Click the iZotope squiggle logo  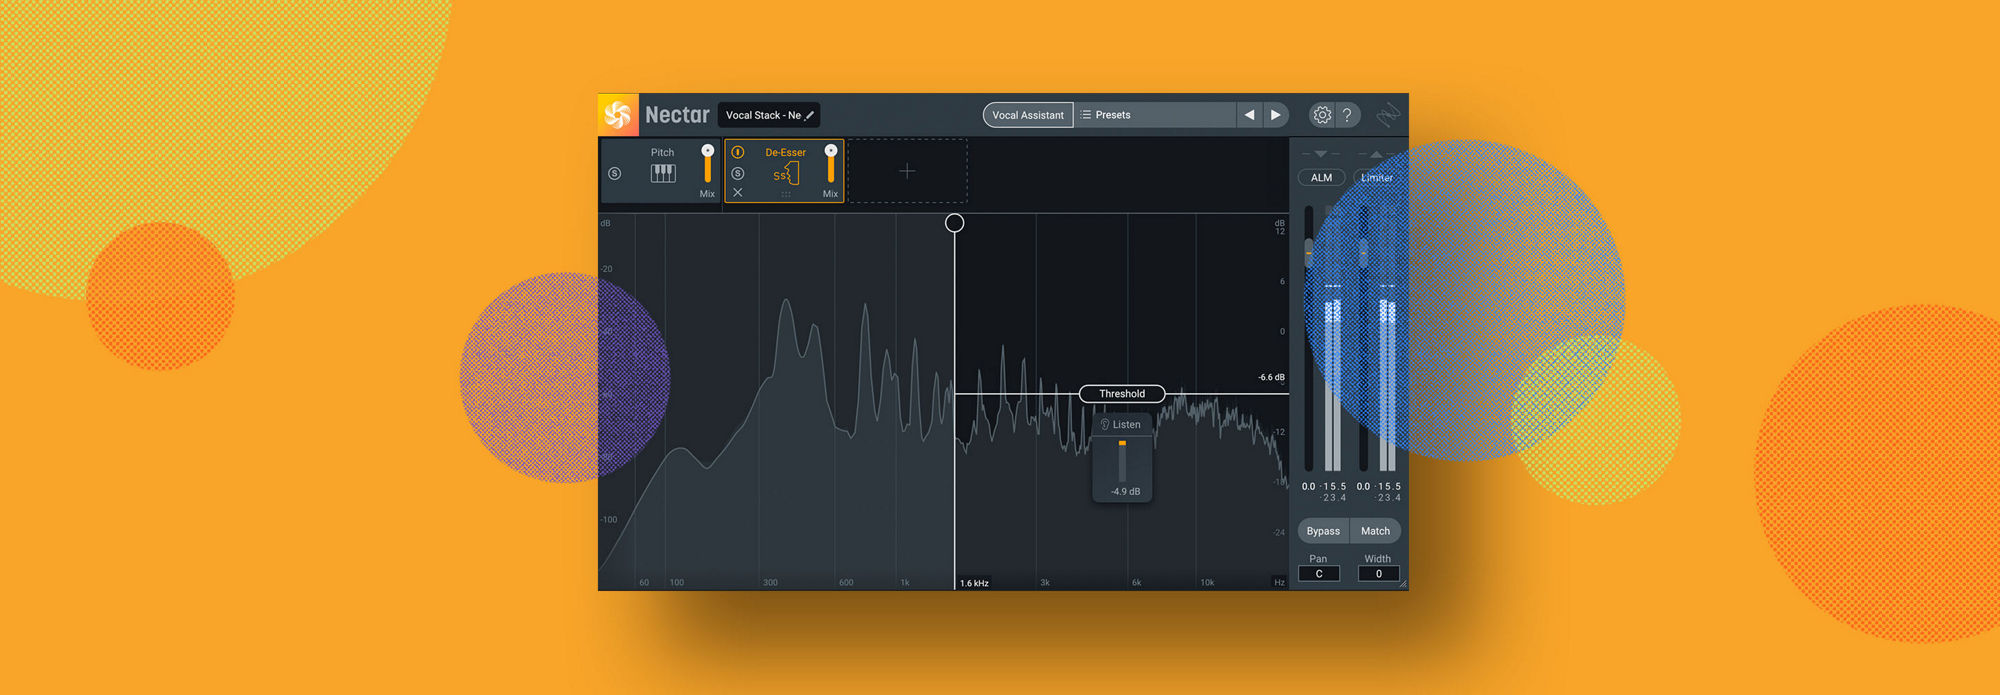tap(1388, 115)
